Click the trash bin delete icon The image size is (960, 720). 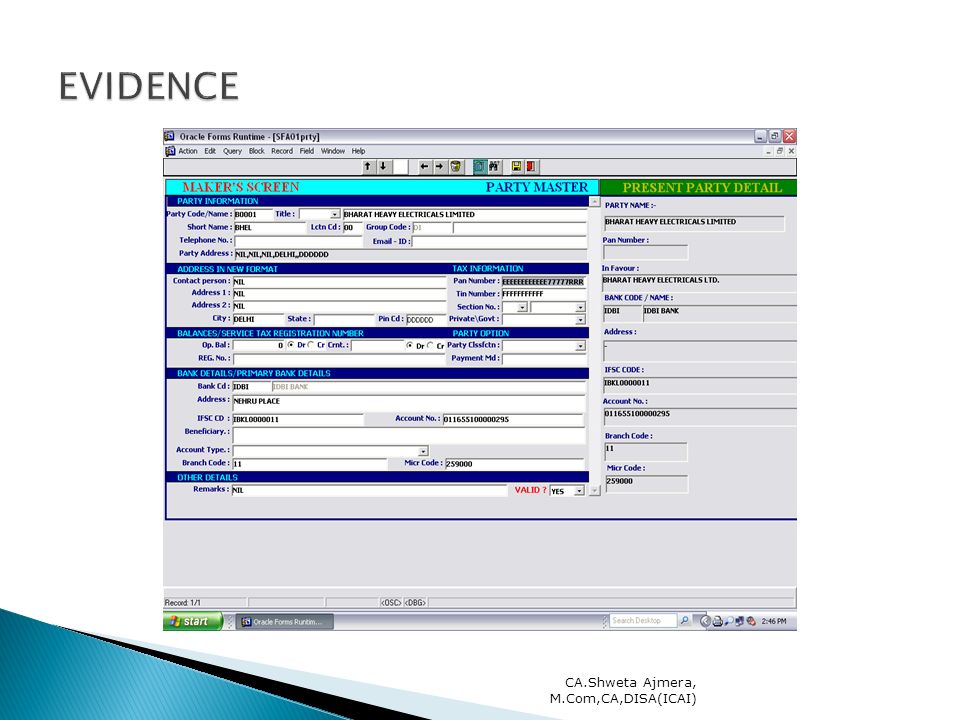click(456, 167)
